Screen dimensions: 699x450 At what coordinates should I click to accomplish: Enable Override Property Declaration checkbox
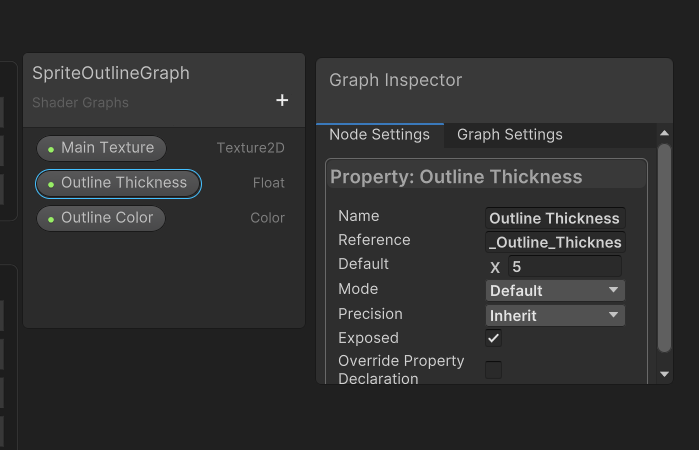494,370
